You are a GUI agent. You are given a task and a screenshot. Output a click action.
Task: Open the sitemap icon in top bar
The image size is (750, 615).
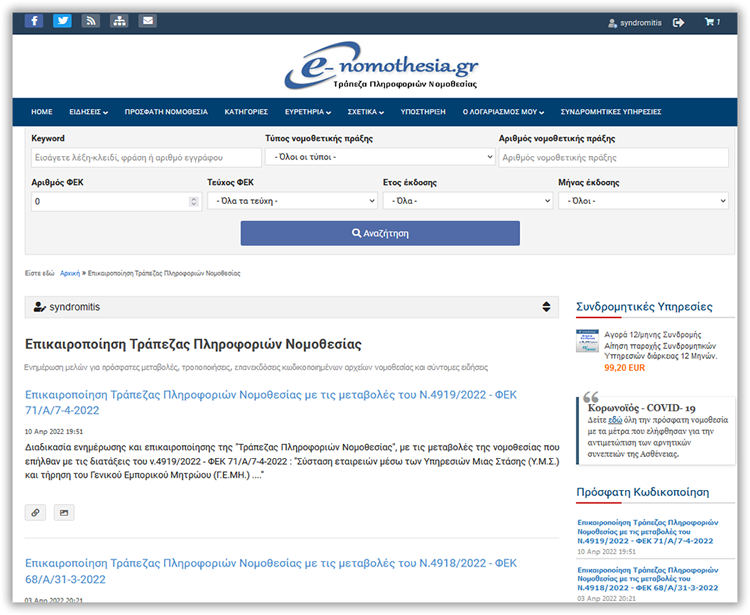pyautogui.click(x=119, y=21)
